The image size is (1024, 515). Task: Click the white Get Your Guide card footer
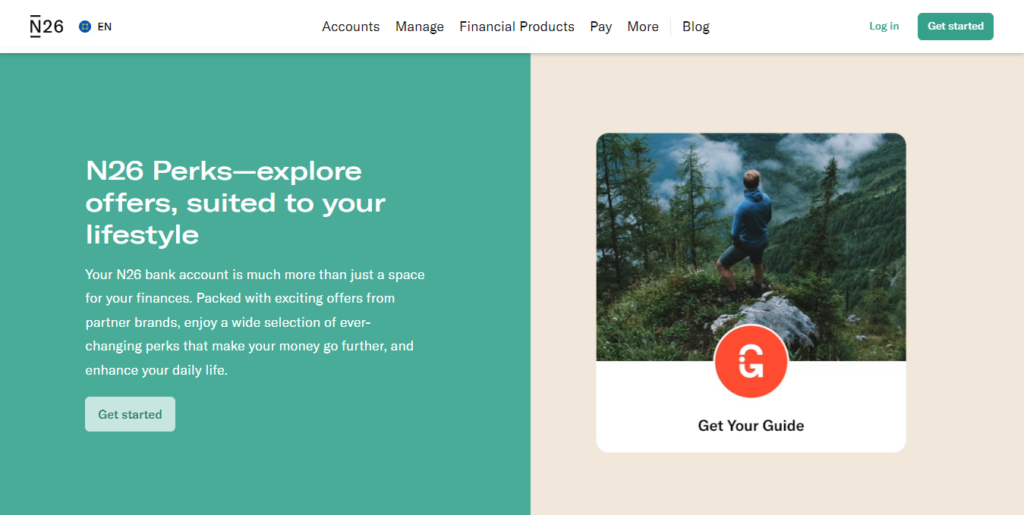tap(751, 407)
